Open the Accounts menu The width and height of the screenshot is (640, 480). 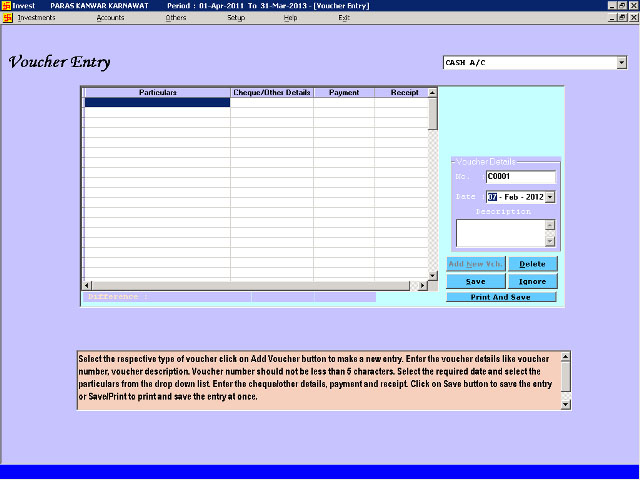tap(110, 18)
